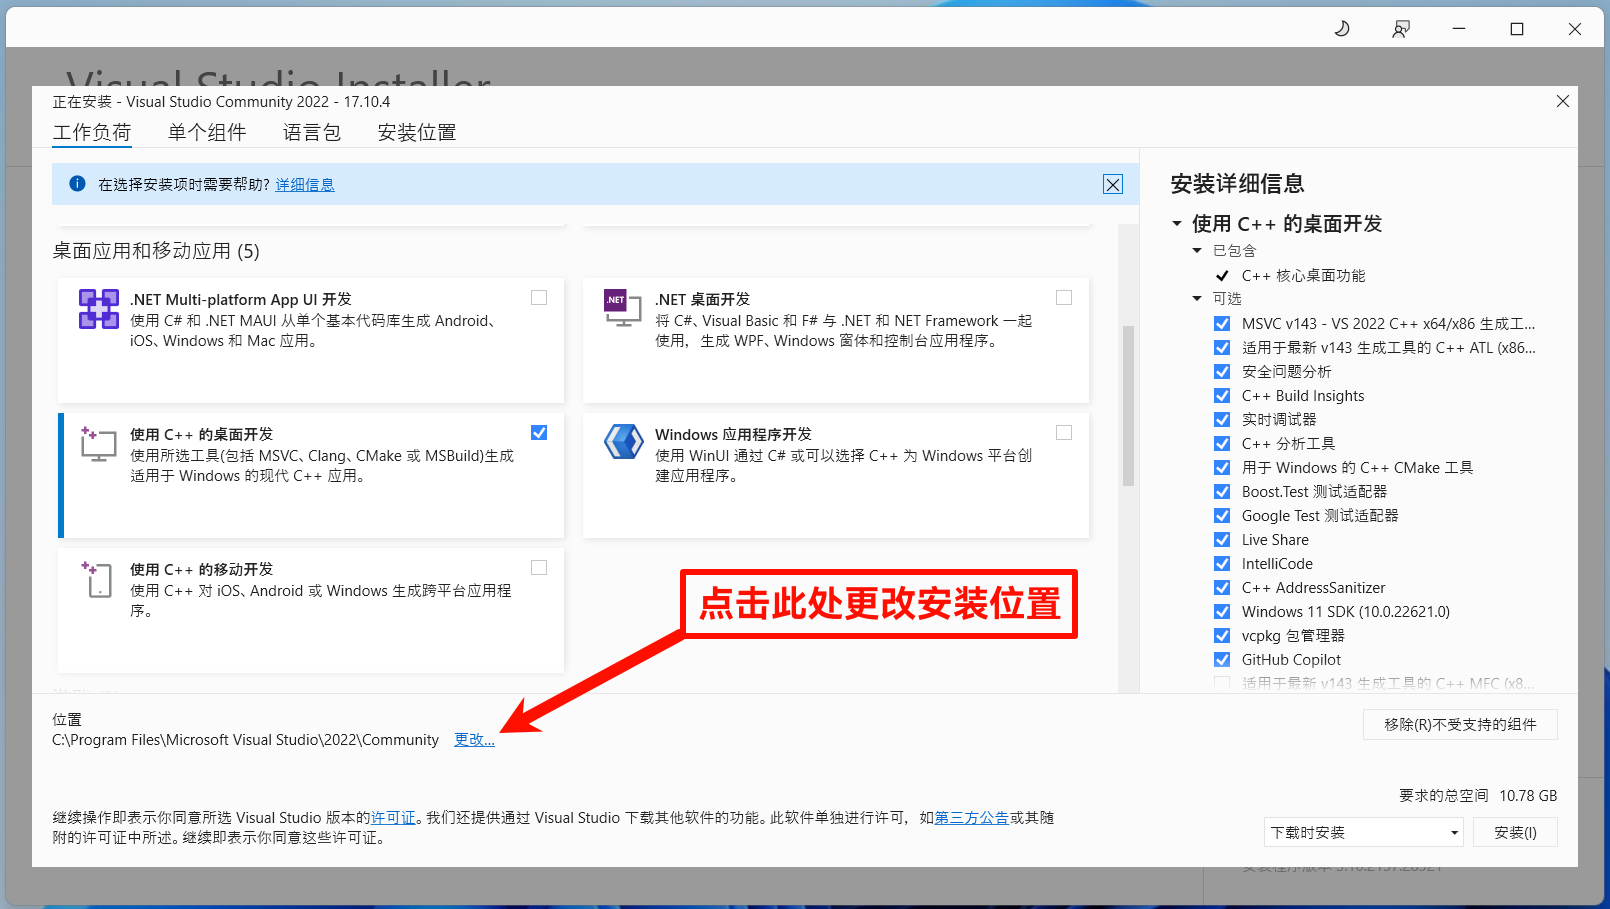1610x909 pixels.
Task: Check the .NET Multi-platform App UI workload
Action: tap(539, 298)
